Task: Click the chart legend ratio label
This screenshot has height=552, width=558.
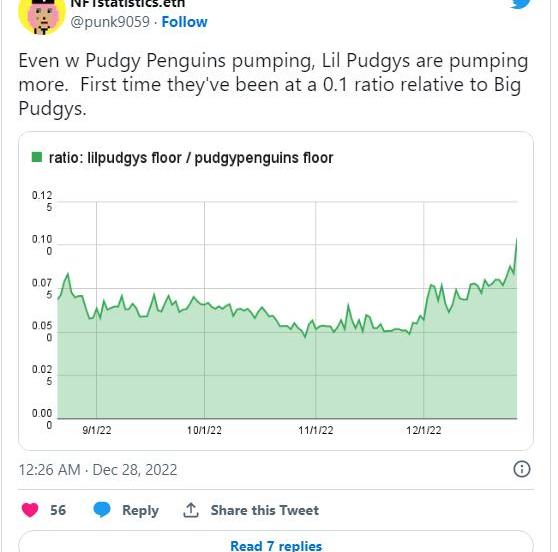Action: [x=191, y=158]
